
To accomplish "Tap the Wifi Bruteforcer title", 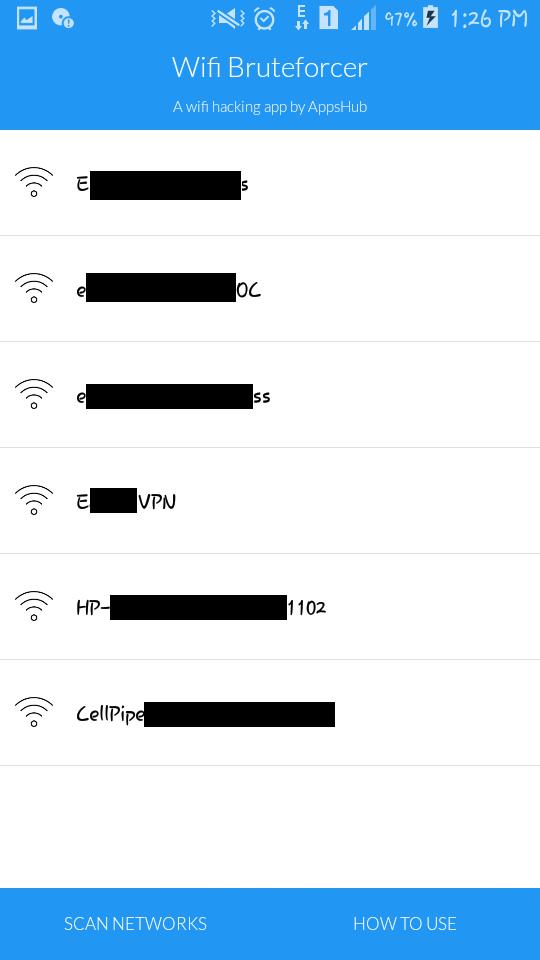I will click(269, 67).
